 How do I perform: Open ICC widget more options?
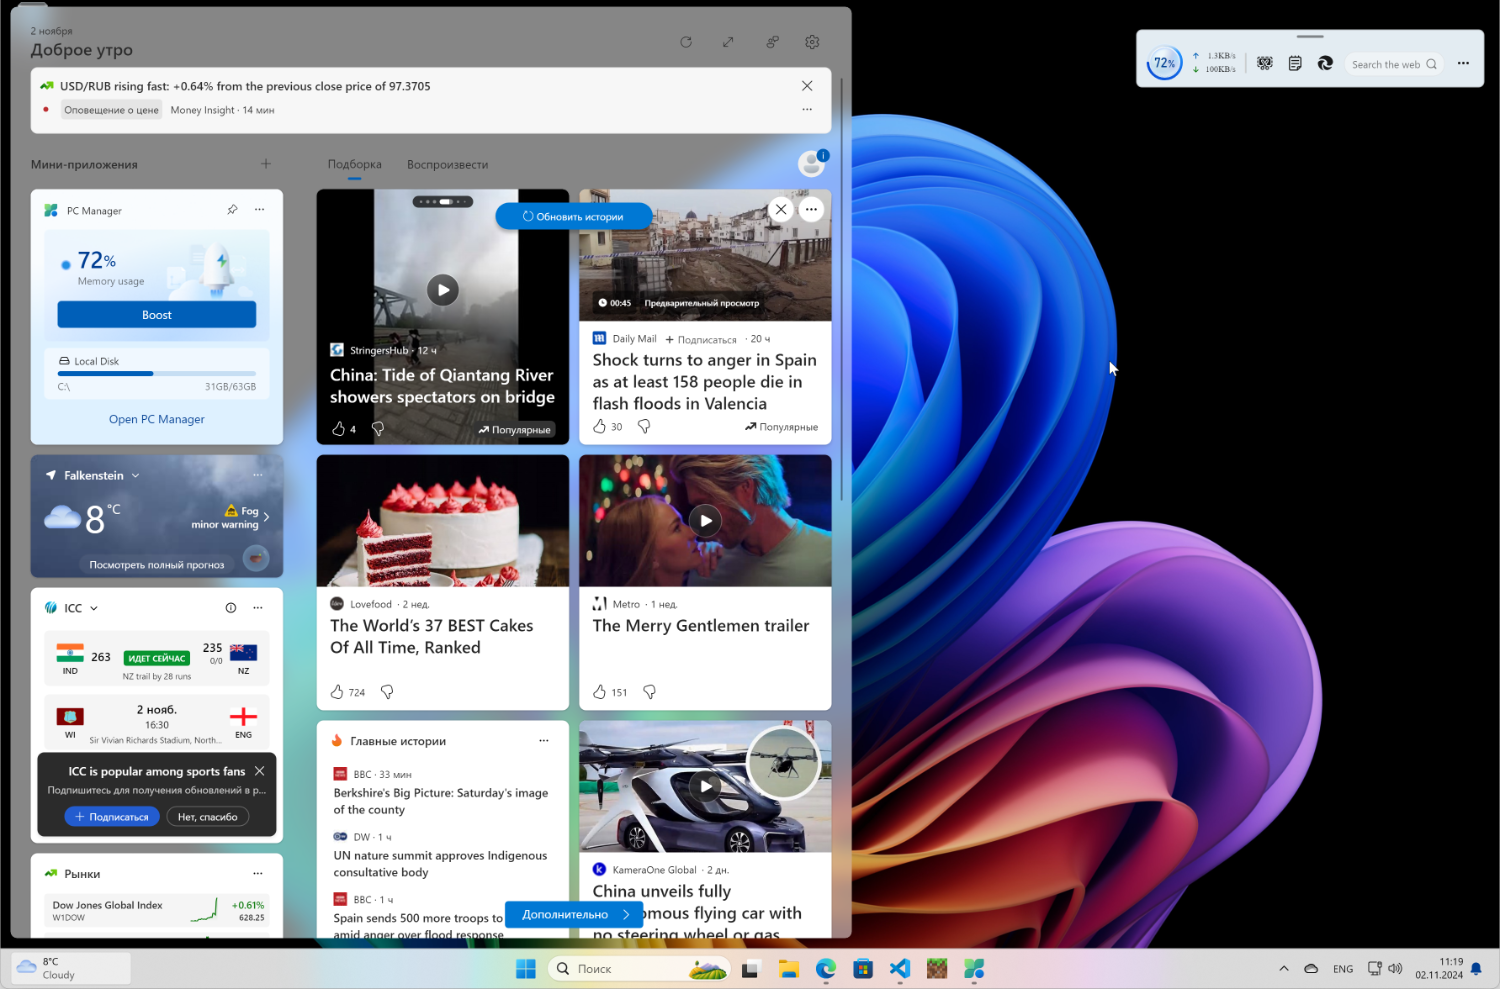click(258, 608)
